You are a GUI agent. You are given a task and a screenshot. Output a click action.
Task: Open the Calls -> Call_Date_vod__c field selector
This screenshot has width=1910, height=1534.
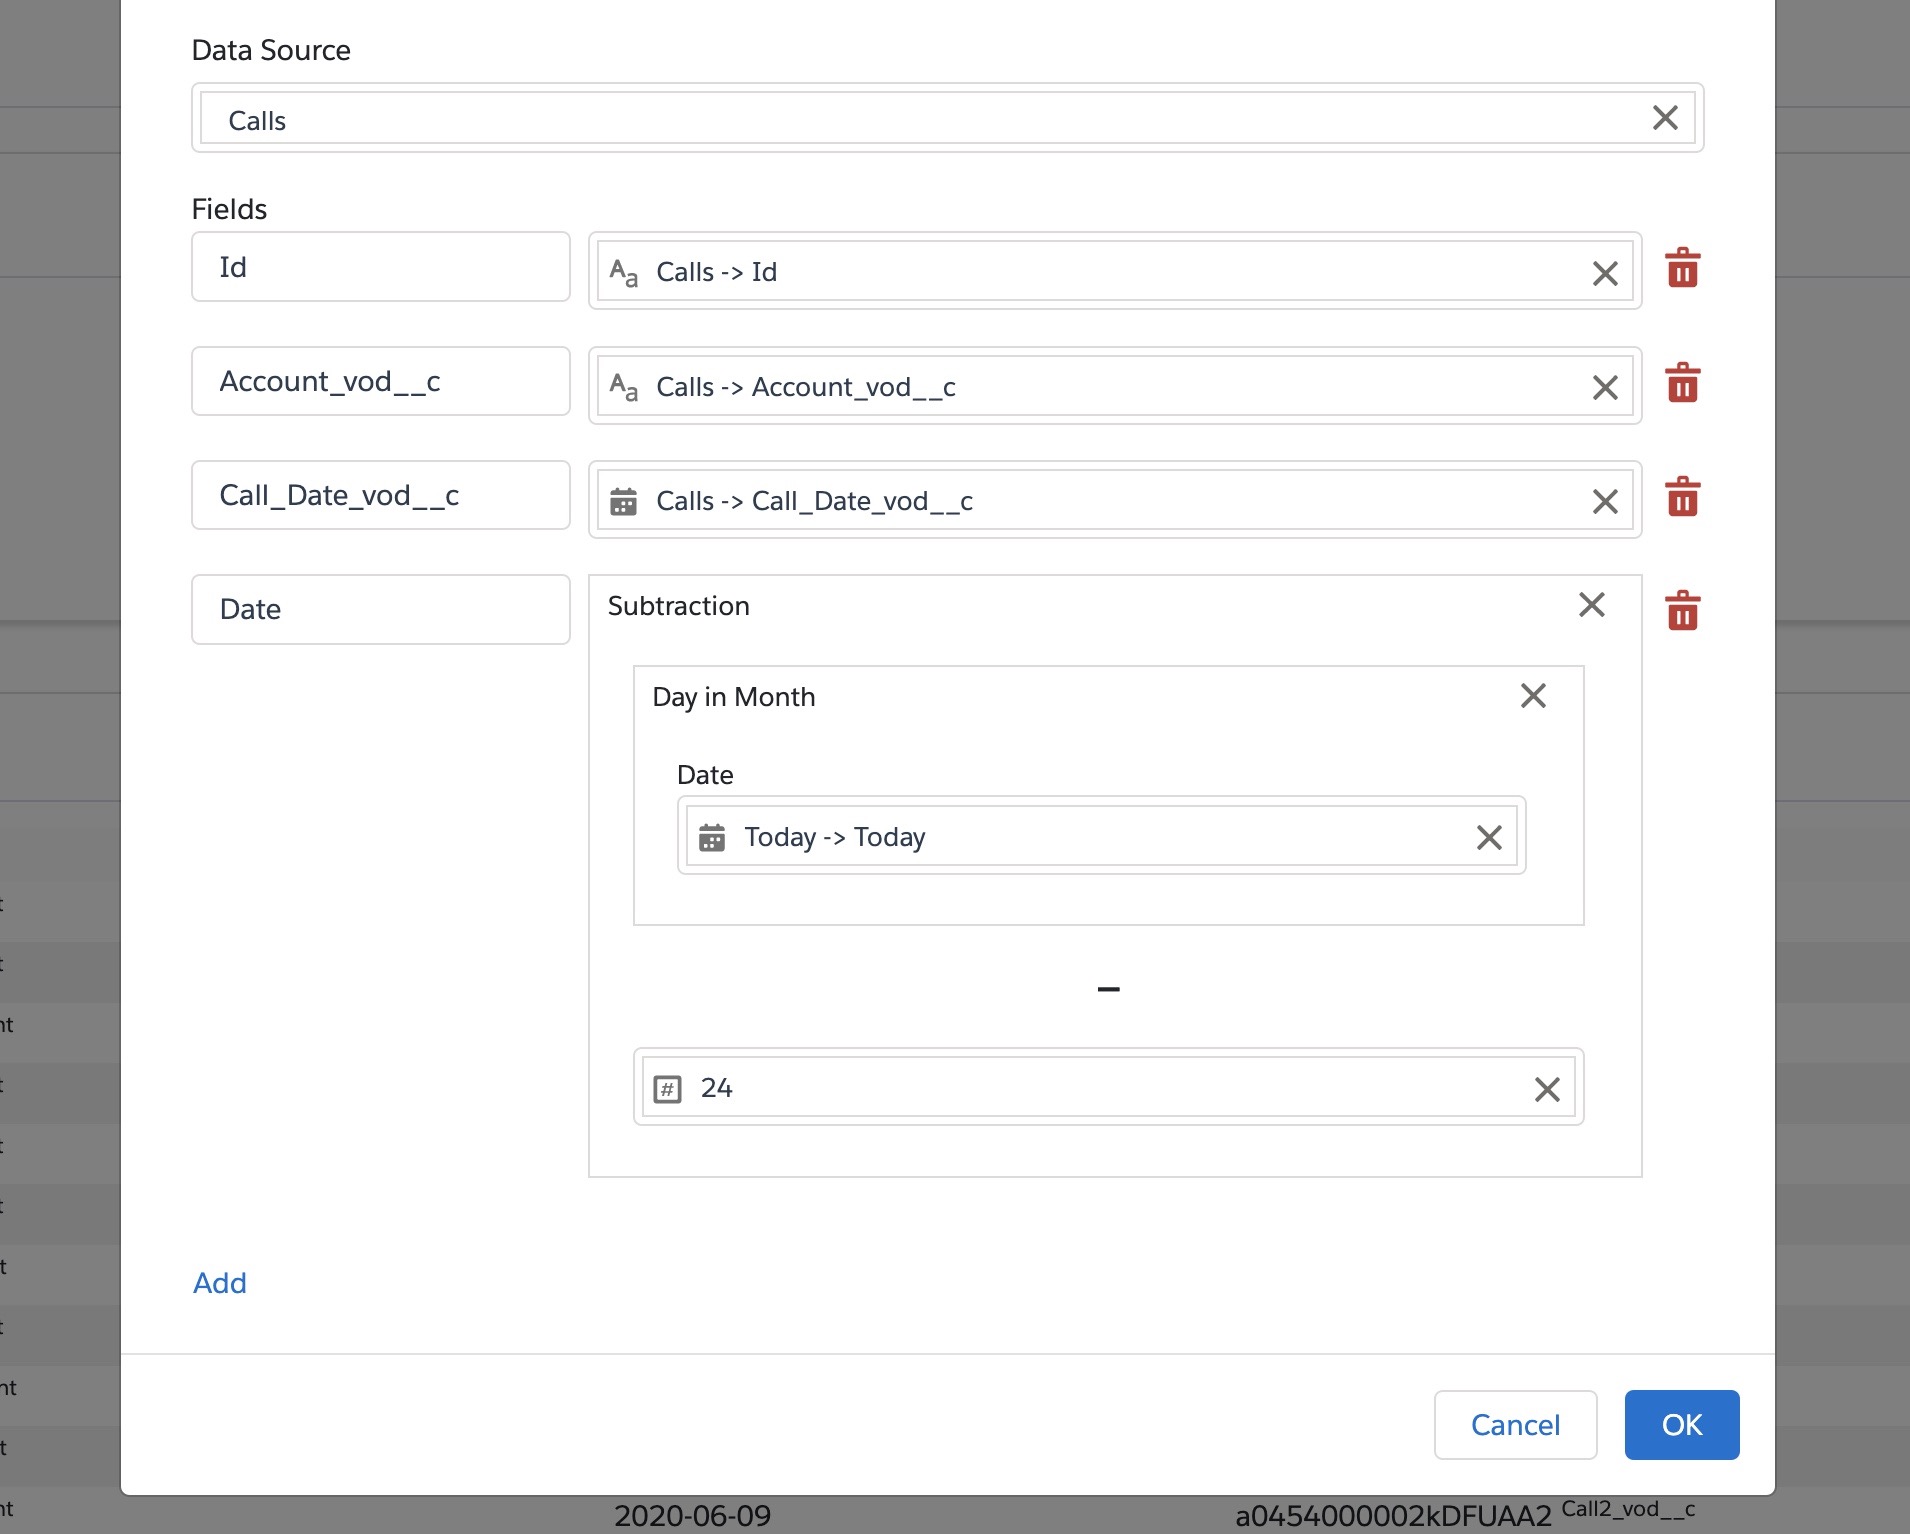(x=1100, y=501)
